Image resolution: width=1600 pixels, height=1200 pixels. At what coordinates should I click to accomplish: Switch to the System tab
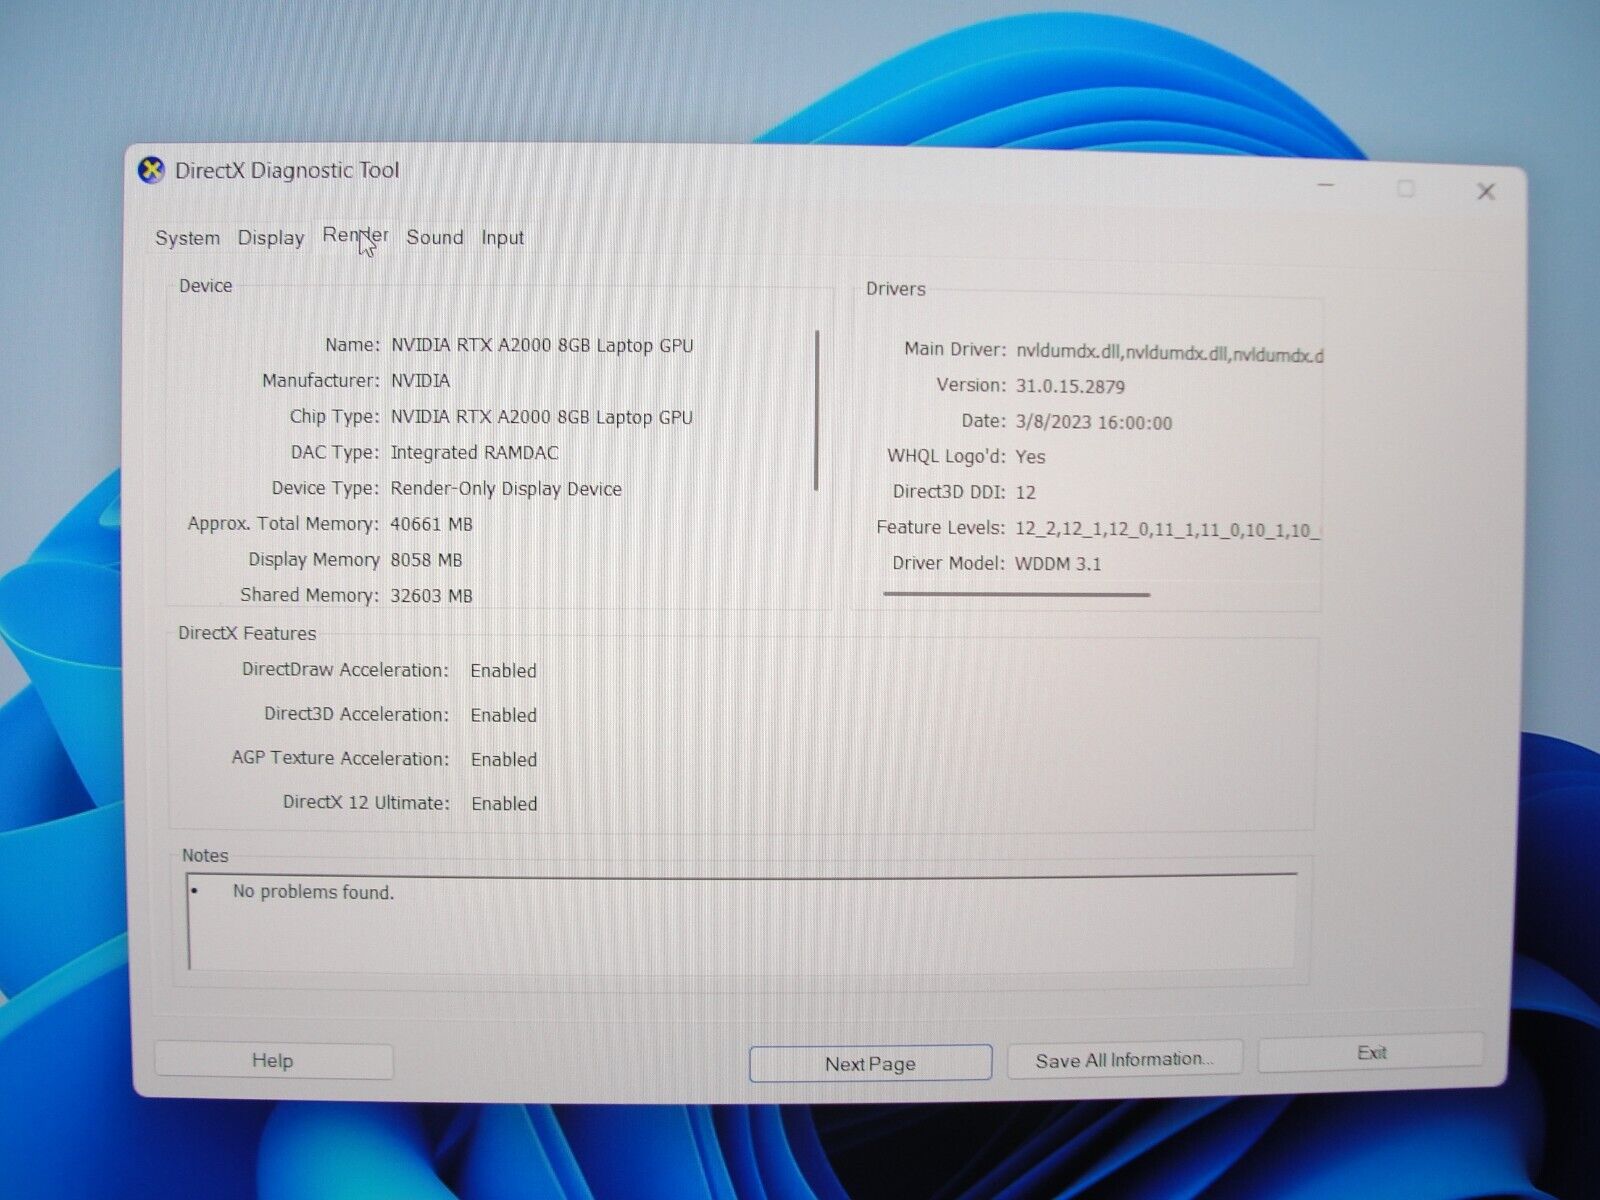click(187, 238)
